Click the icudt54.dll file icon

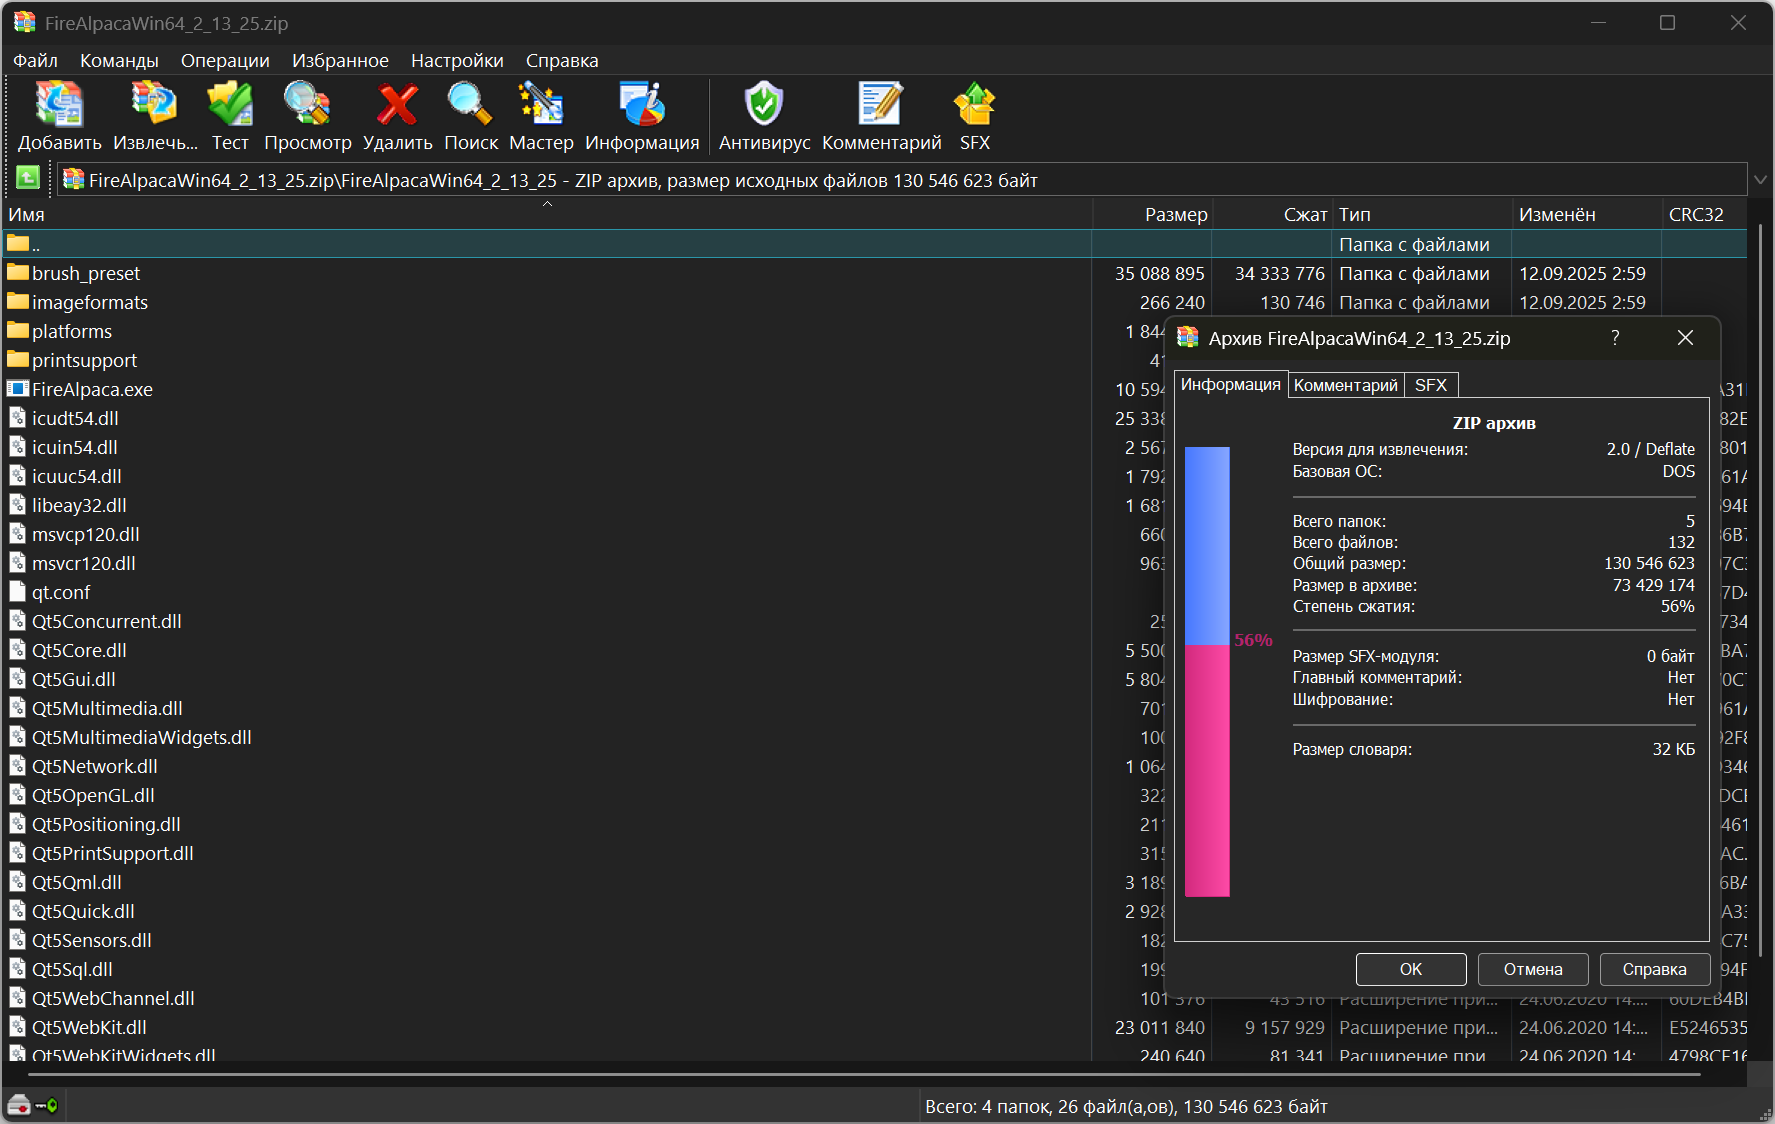pos(18,418)
